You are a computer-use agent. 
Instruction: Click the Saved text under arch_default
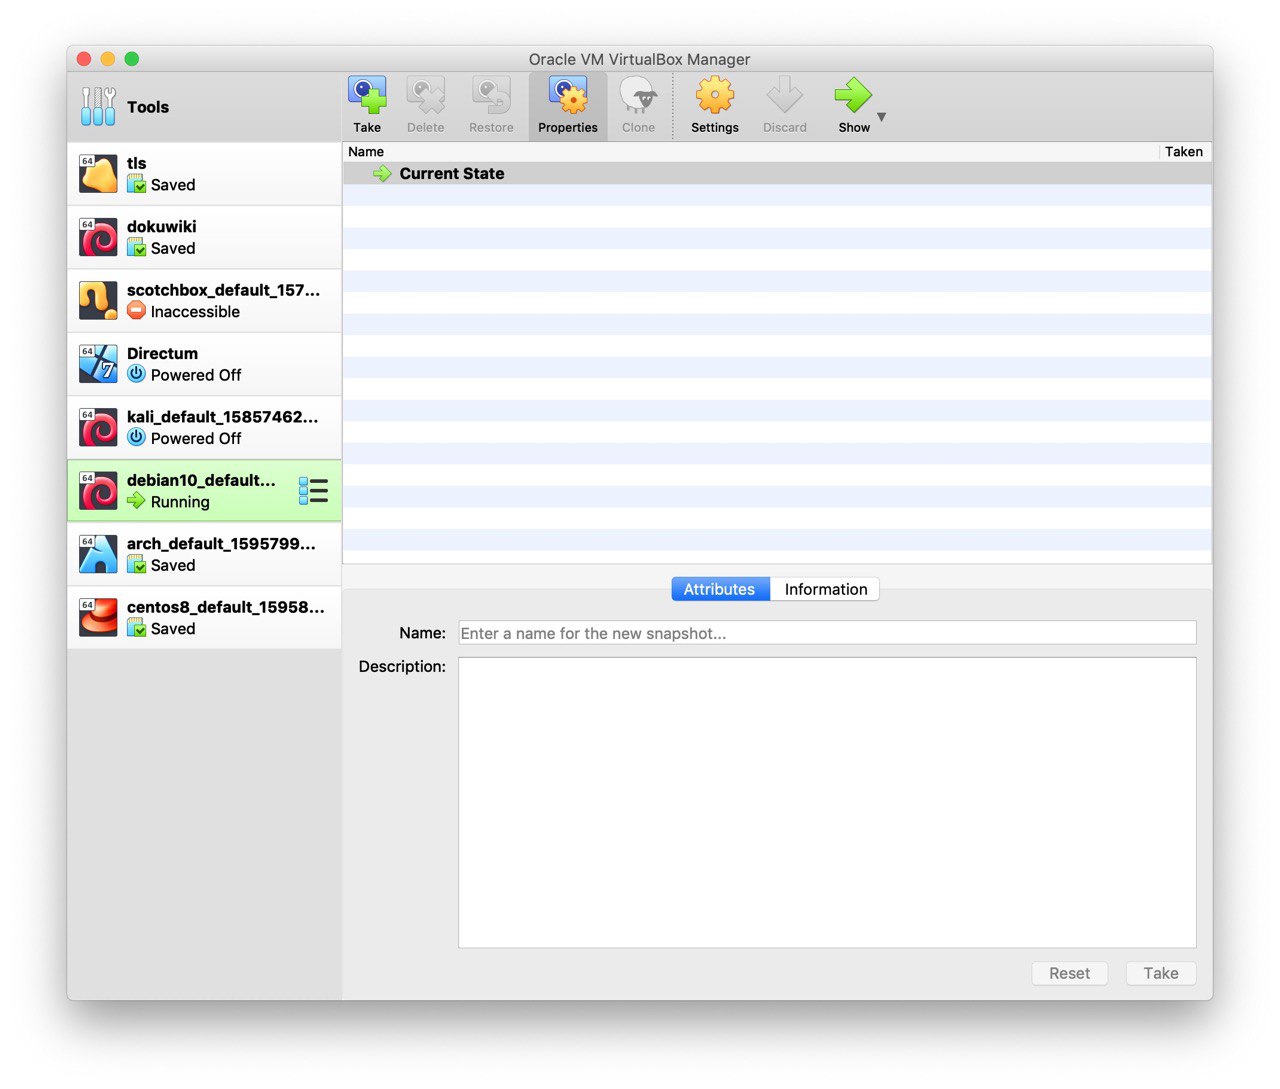tap(173, 565)
